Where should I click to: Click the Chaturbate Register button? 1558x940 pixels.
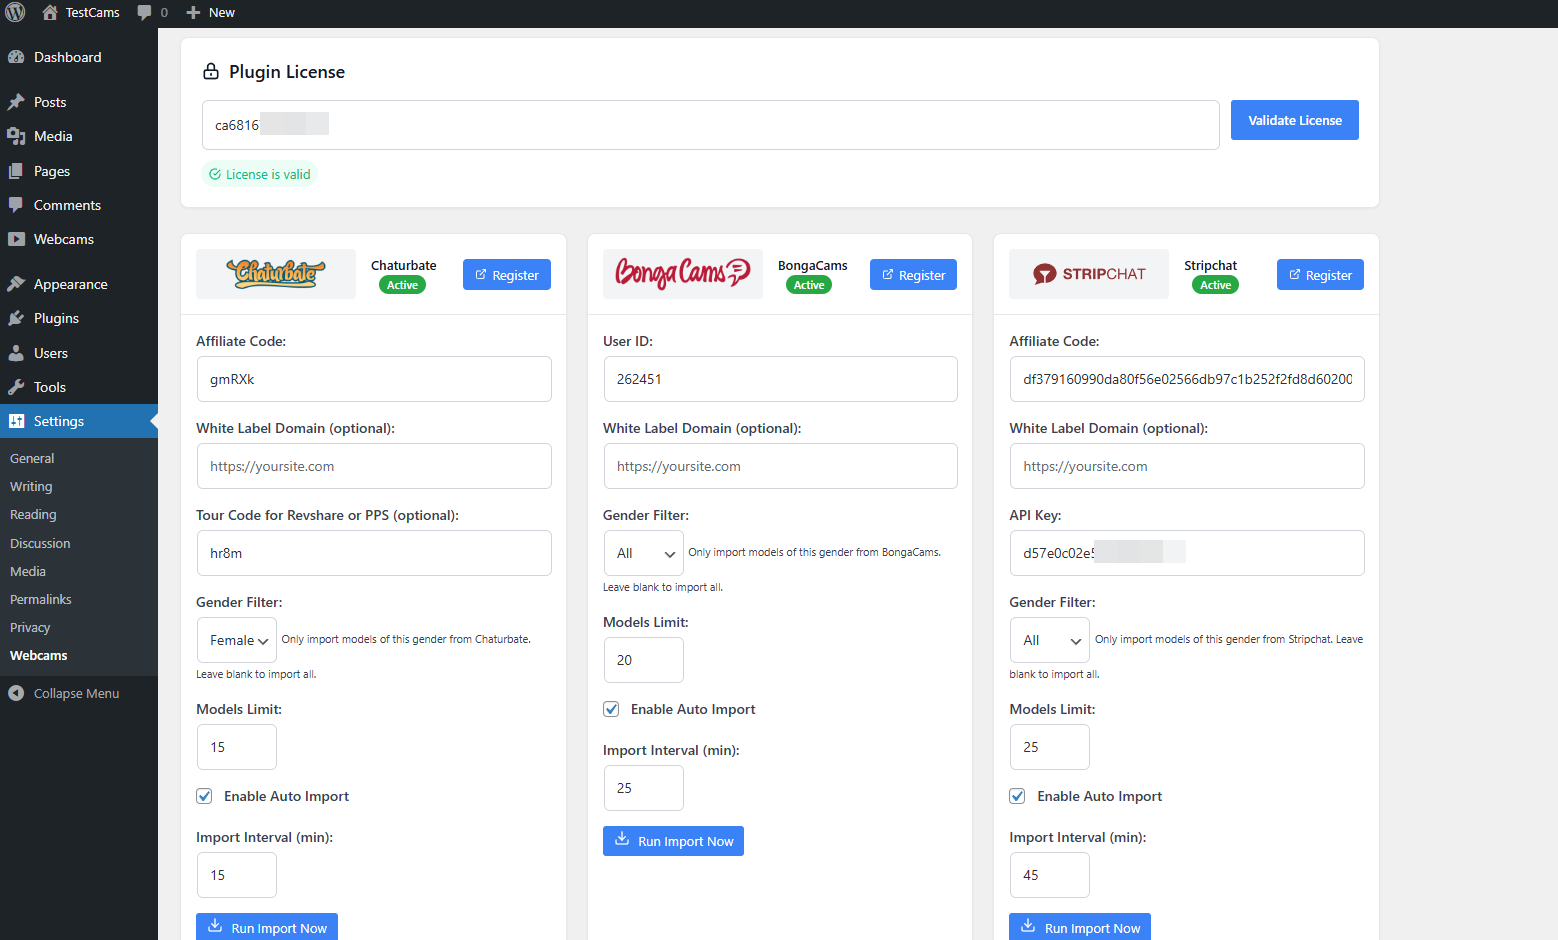(507, 275)
